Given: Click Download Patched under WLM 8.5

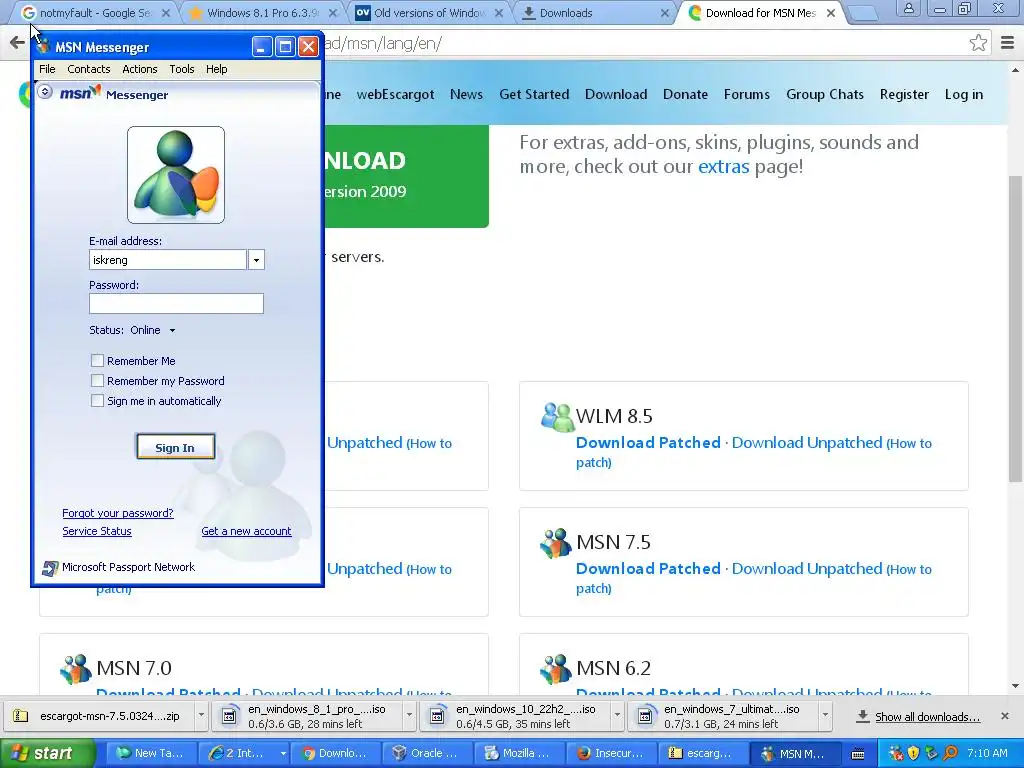Looking at the screenshot, I should click(648, 443).
